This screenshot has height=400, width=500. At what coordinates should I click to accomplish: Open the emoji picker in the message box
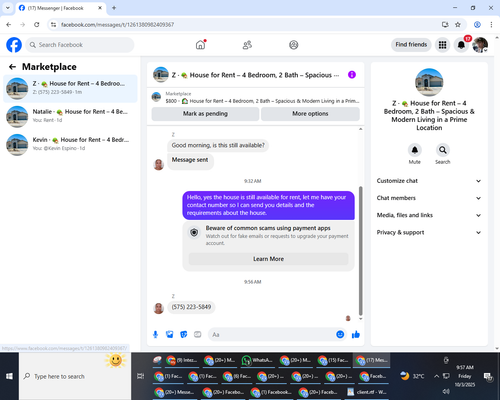[340, 334]
